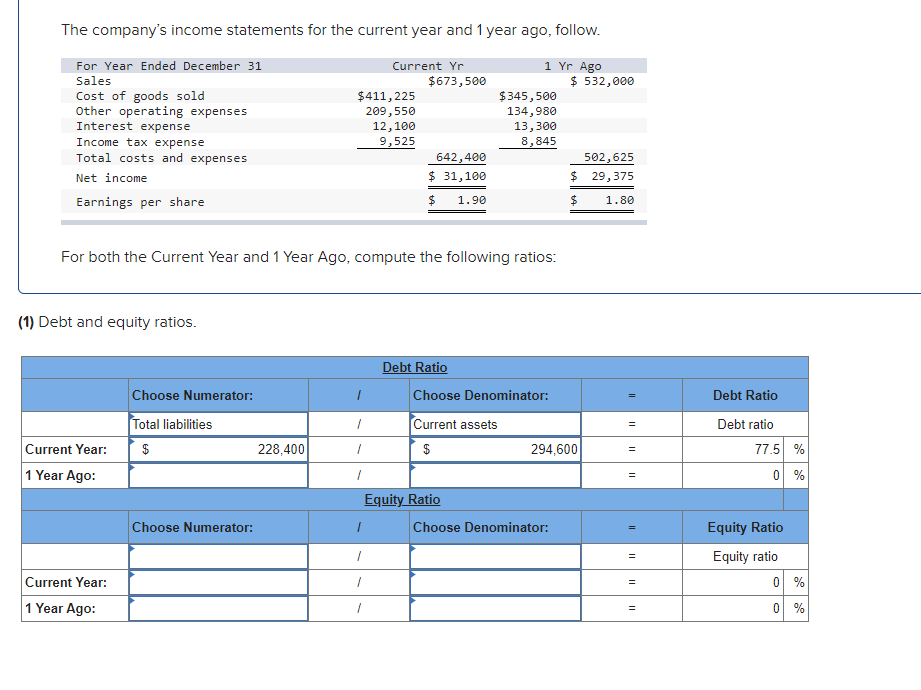Select Current Year equity ratio 0 result
Viewport: 921px width, 690px height.
(732, 582)
